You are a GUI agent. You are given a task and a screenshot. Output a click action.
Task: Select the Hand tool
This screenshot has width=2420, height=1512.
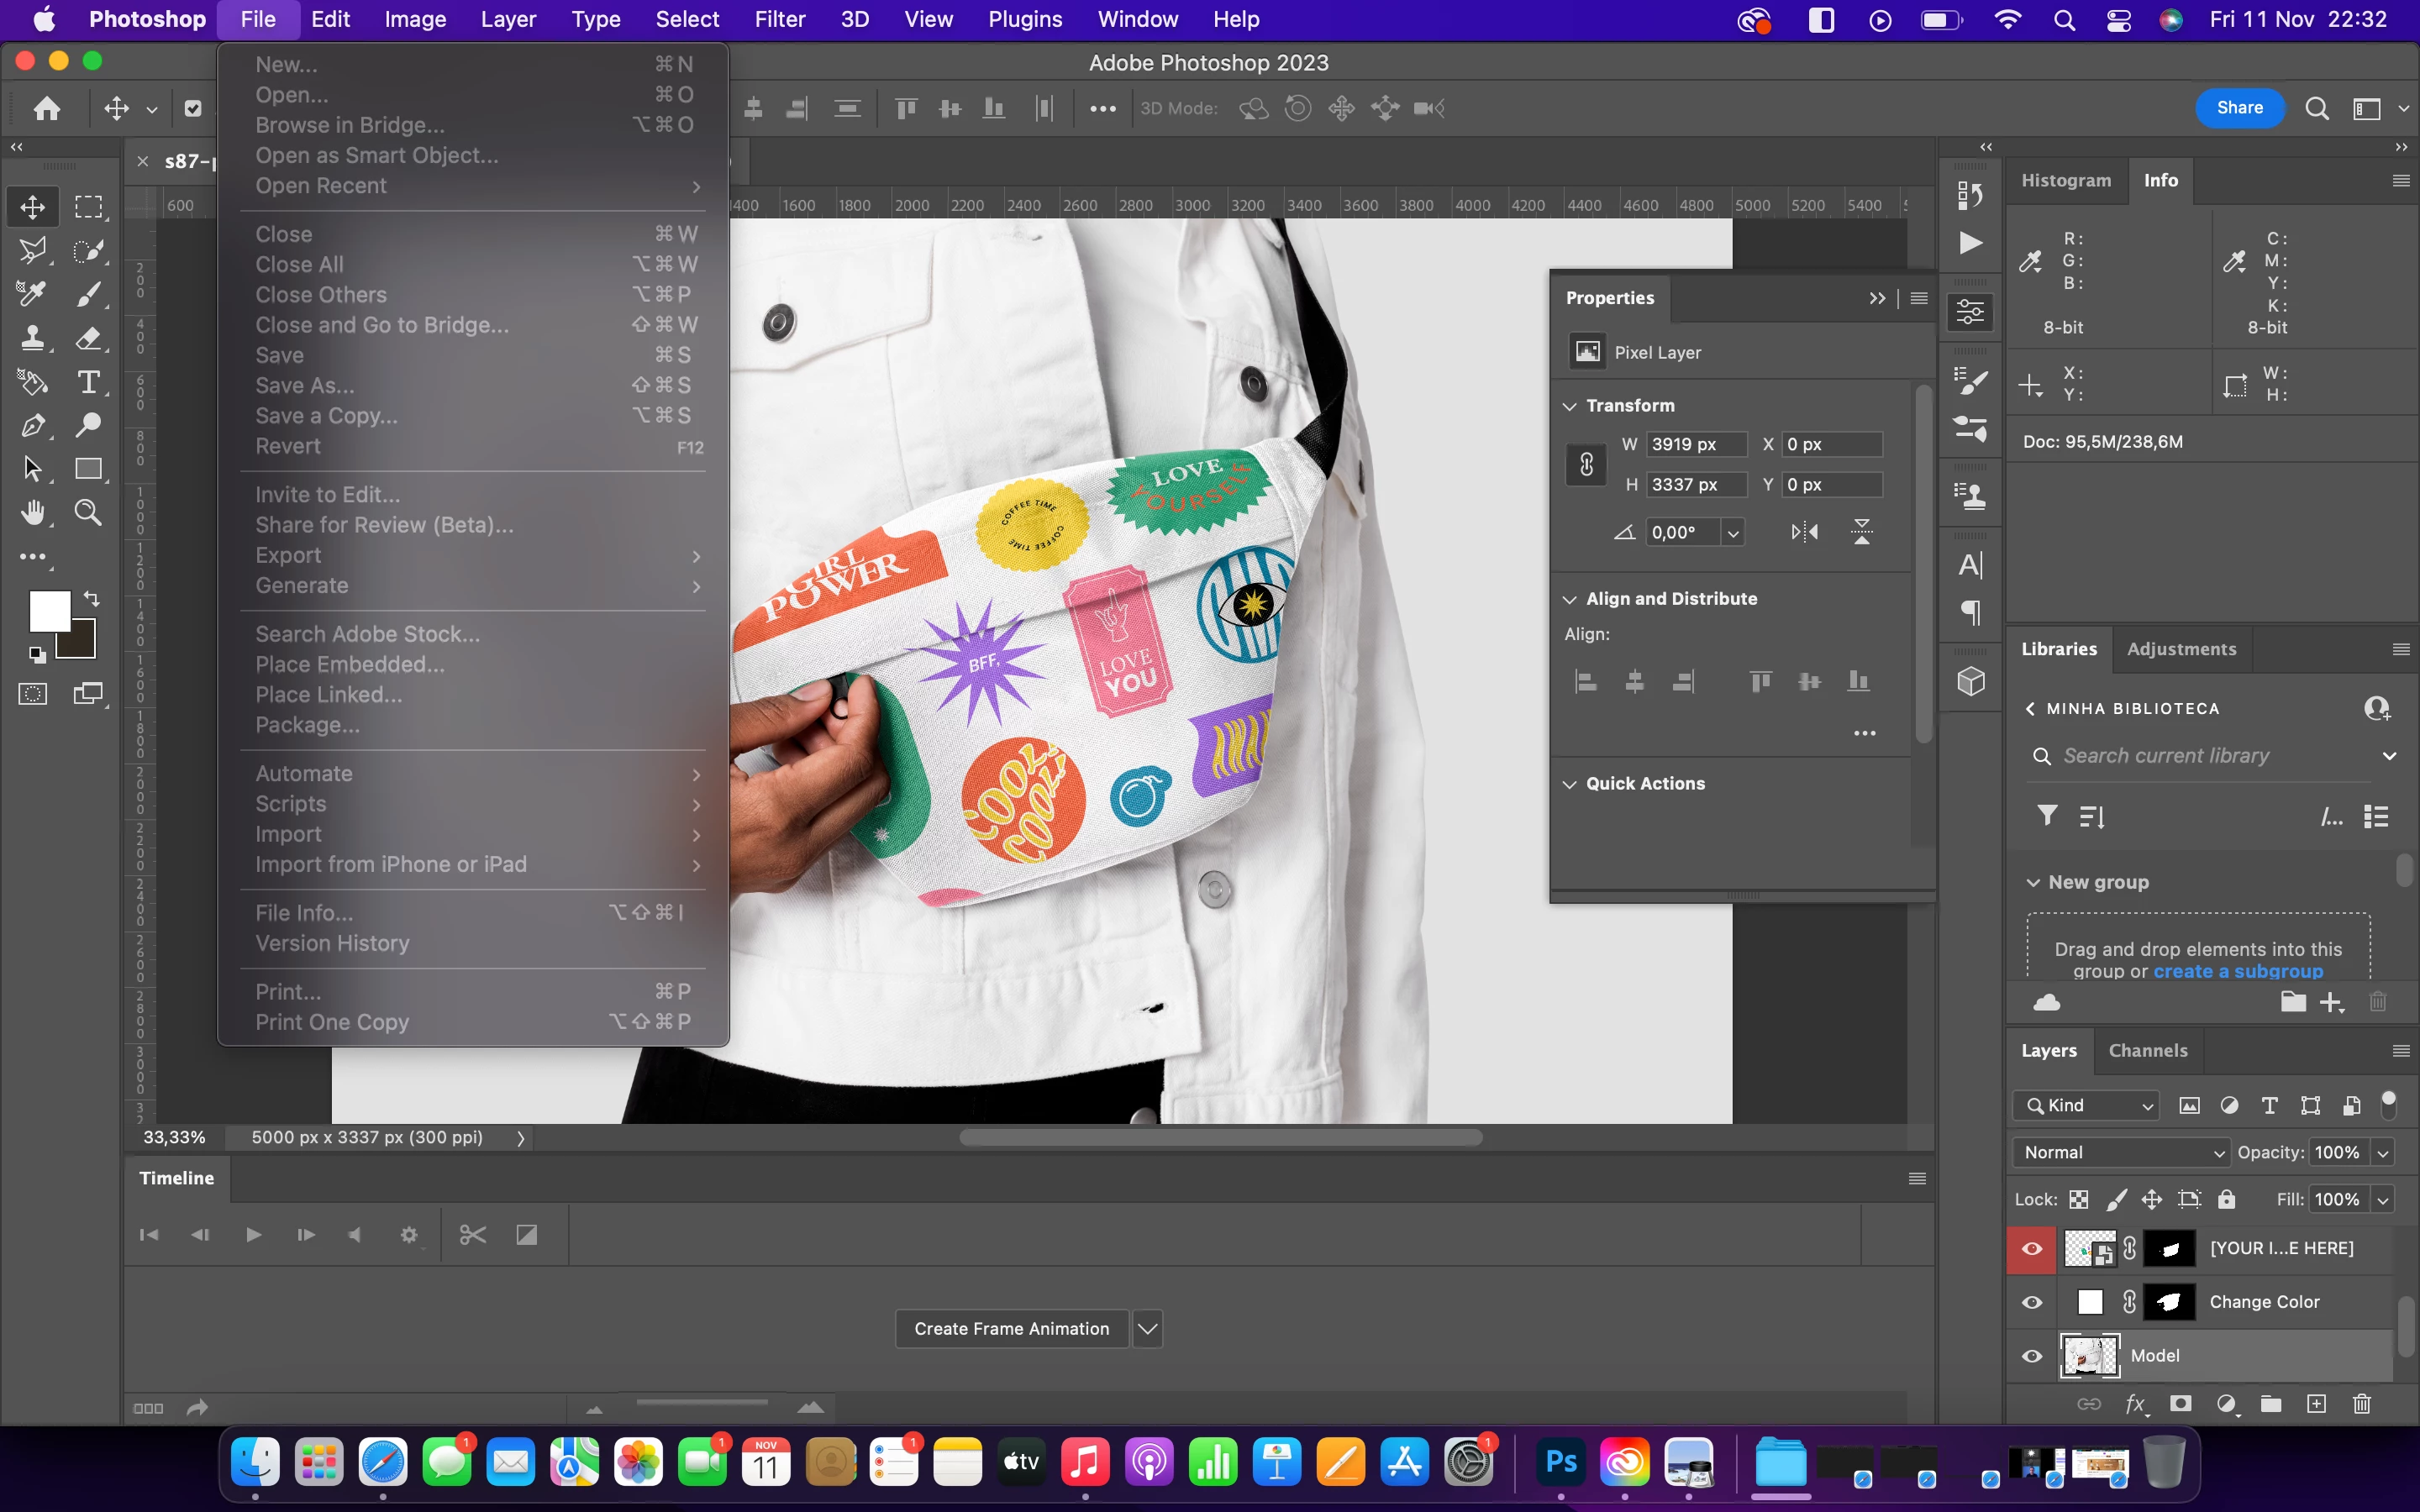[x=33, y=513]
